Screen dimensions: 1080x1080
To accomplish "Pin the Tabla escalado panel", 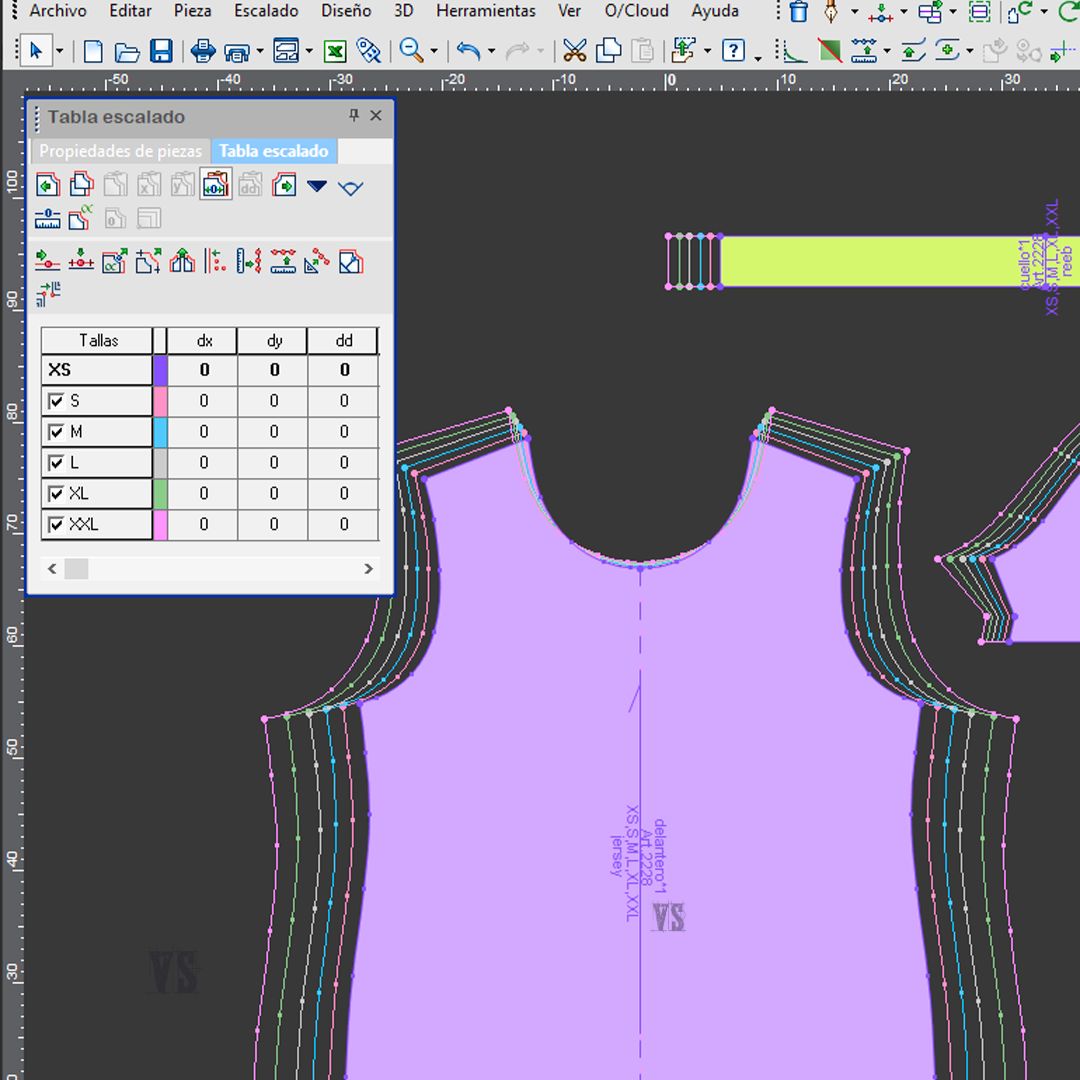I will [x=353, y=116].
